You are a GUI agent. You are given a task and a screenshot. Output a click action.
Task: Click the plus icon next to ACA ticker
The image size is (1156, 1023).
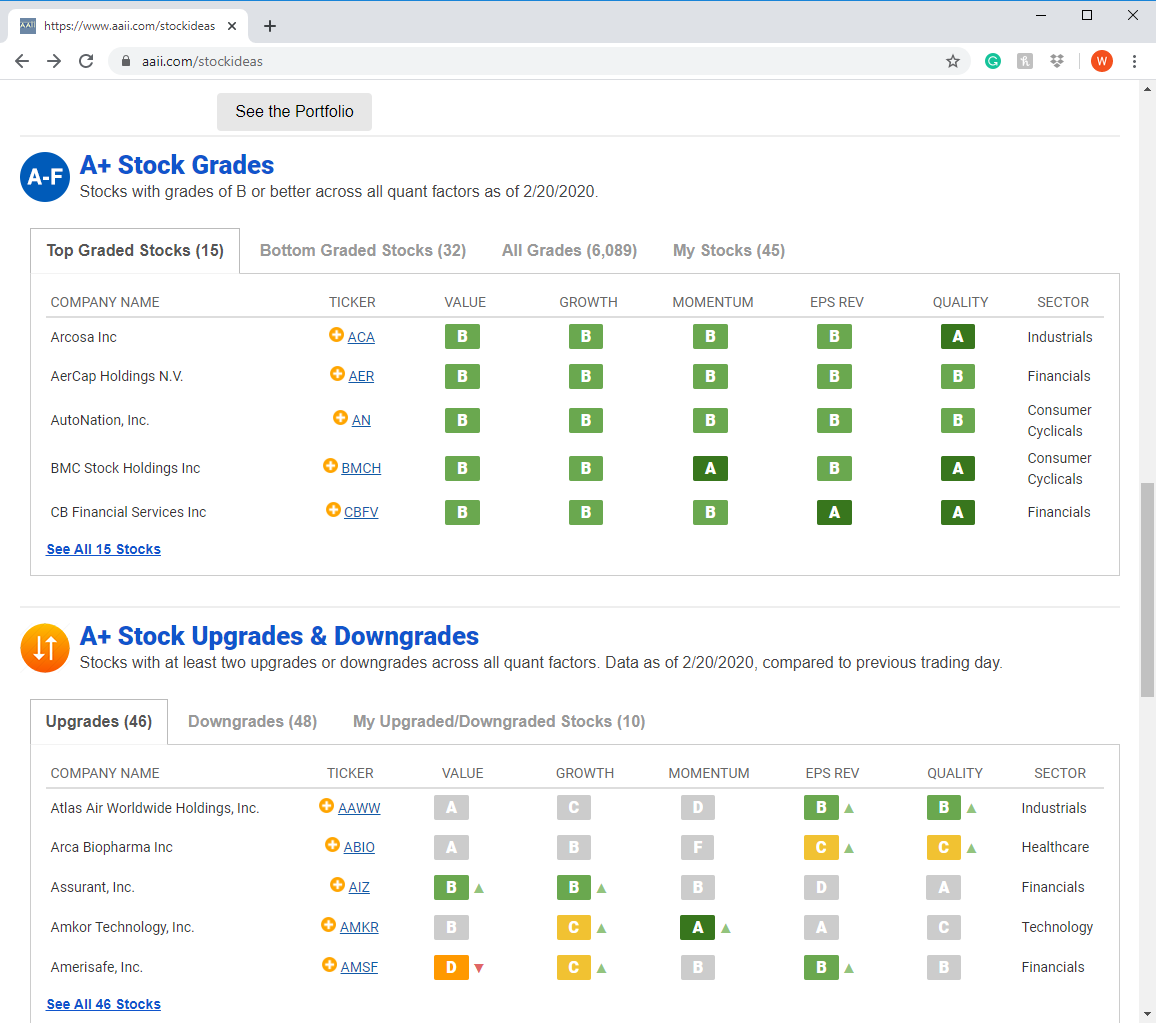click(x=336, y=335)
